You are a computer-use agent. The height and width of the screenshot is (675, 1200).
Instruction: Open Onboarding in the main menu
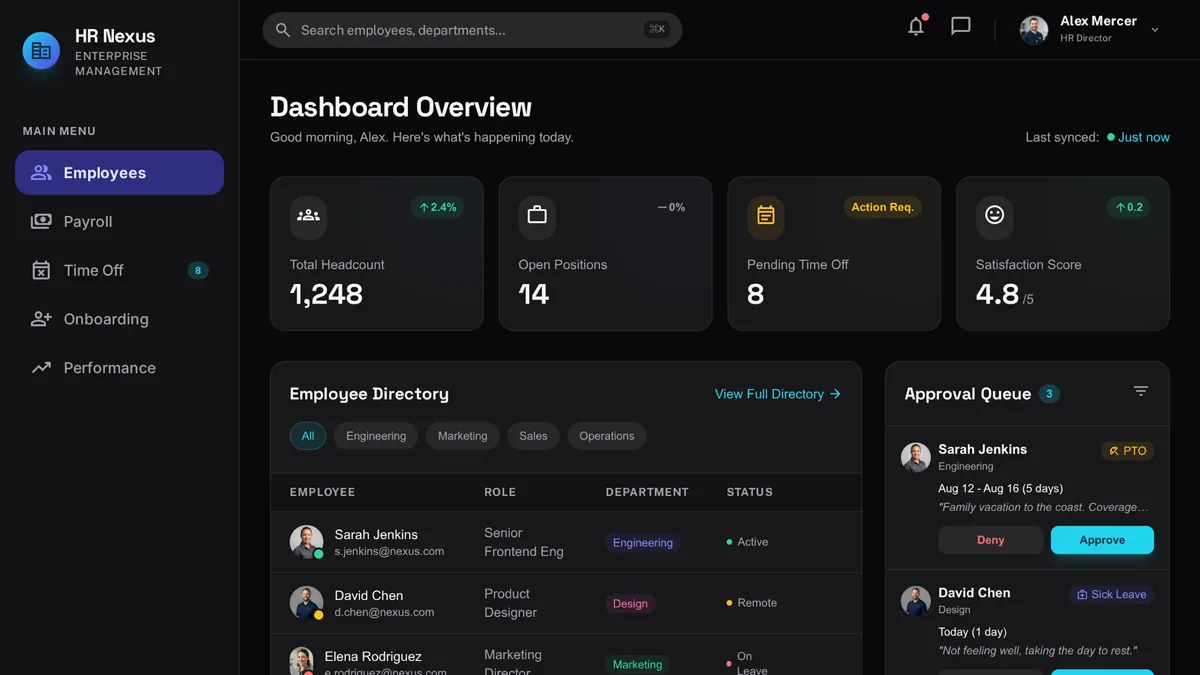pos(119,319)
